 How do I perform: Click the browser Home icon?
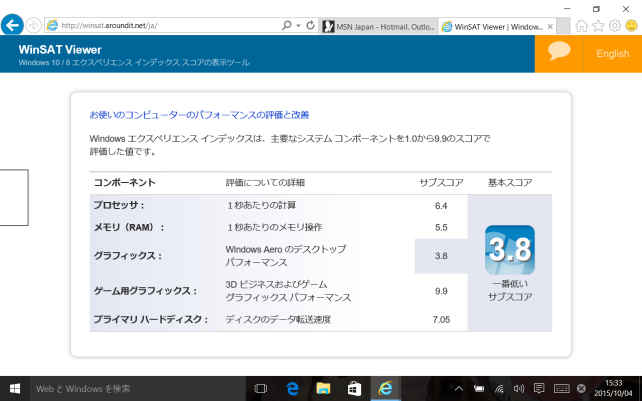click(581, 26)
